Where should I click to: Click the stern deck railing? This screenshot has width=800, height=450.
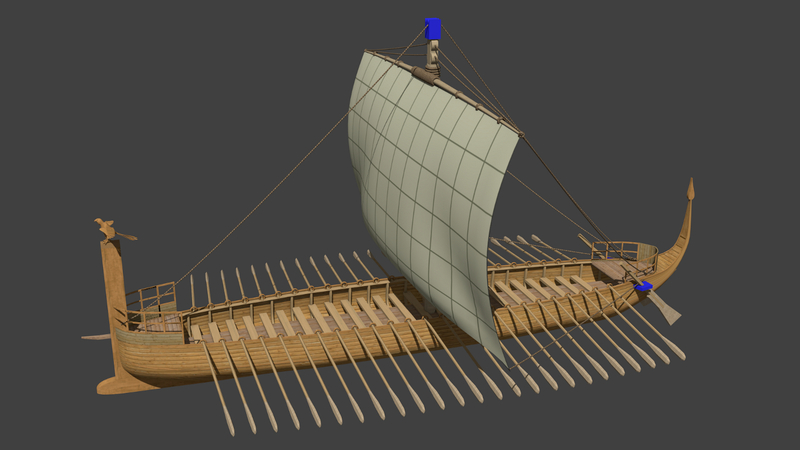[x=624, y=253]
